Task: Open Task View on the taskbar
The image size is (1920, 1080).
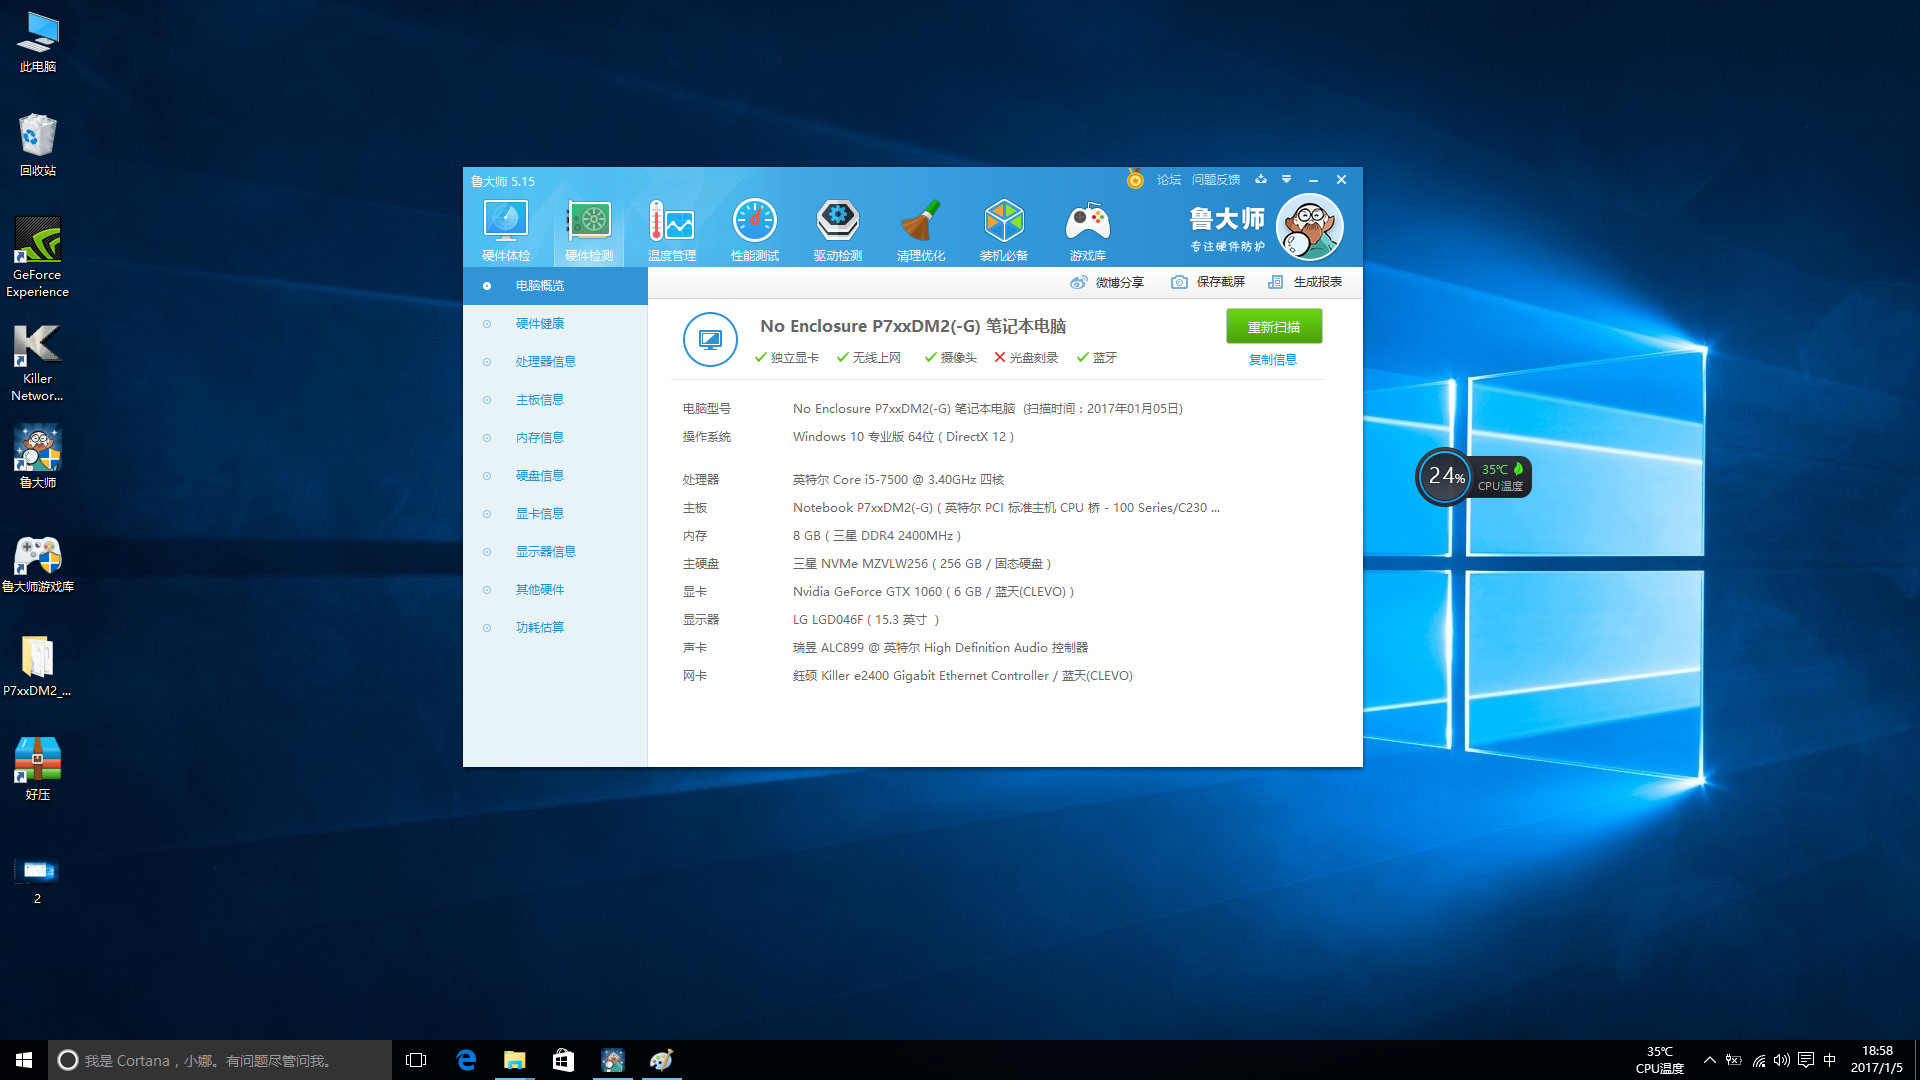Action: [x=416, y=1060]
